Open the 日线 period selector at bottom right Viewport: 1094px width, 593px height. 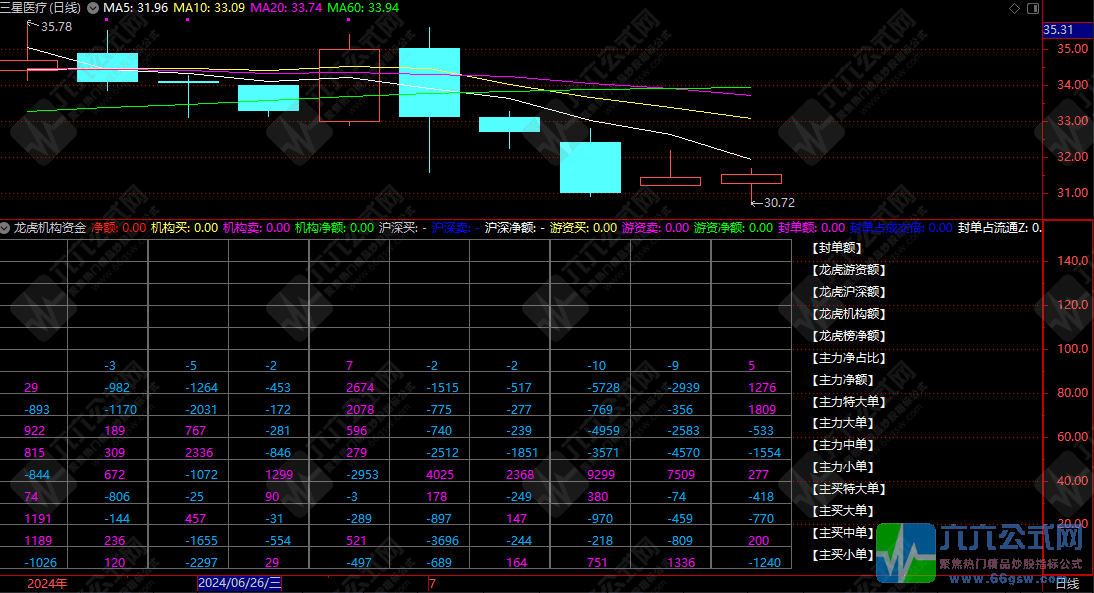coord(1067,584)
